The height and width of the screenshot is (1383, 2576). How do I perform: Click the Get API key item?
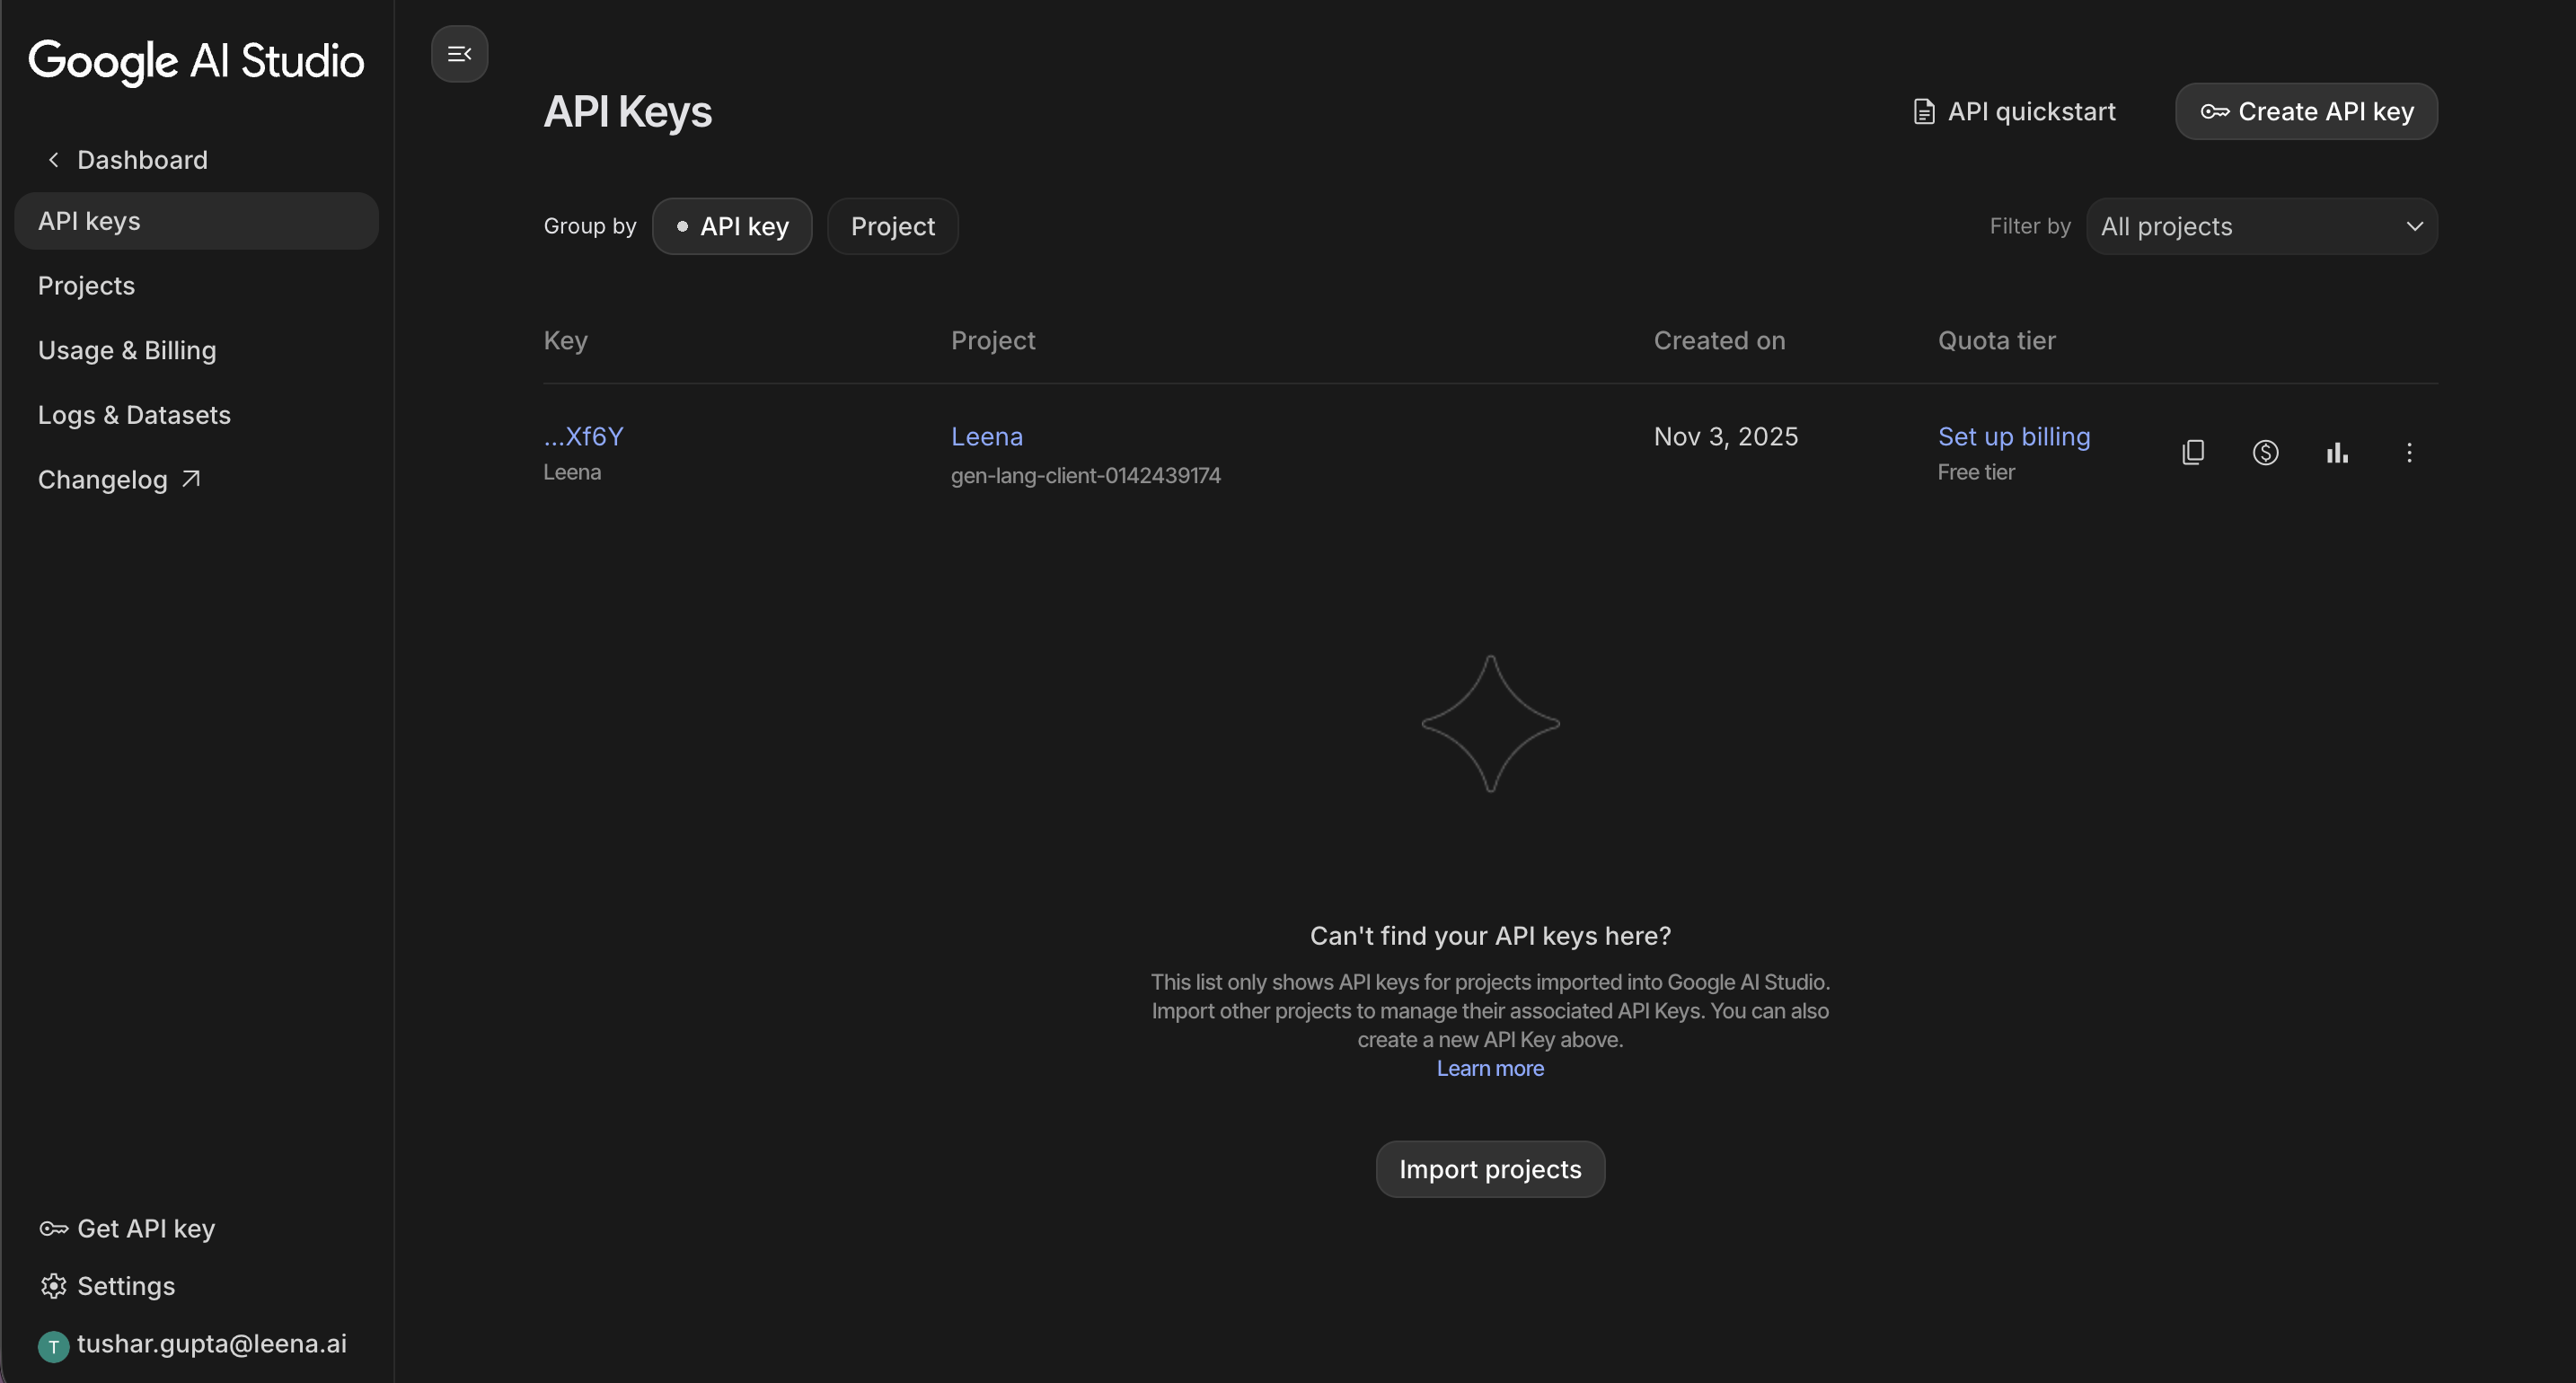click(x=127, y=1228)
